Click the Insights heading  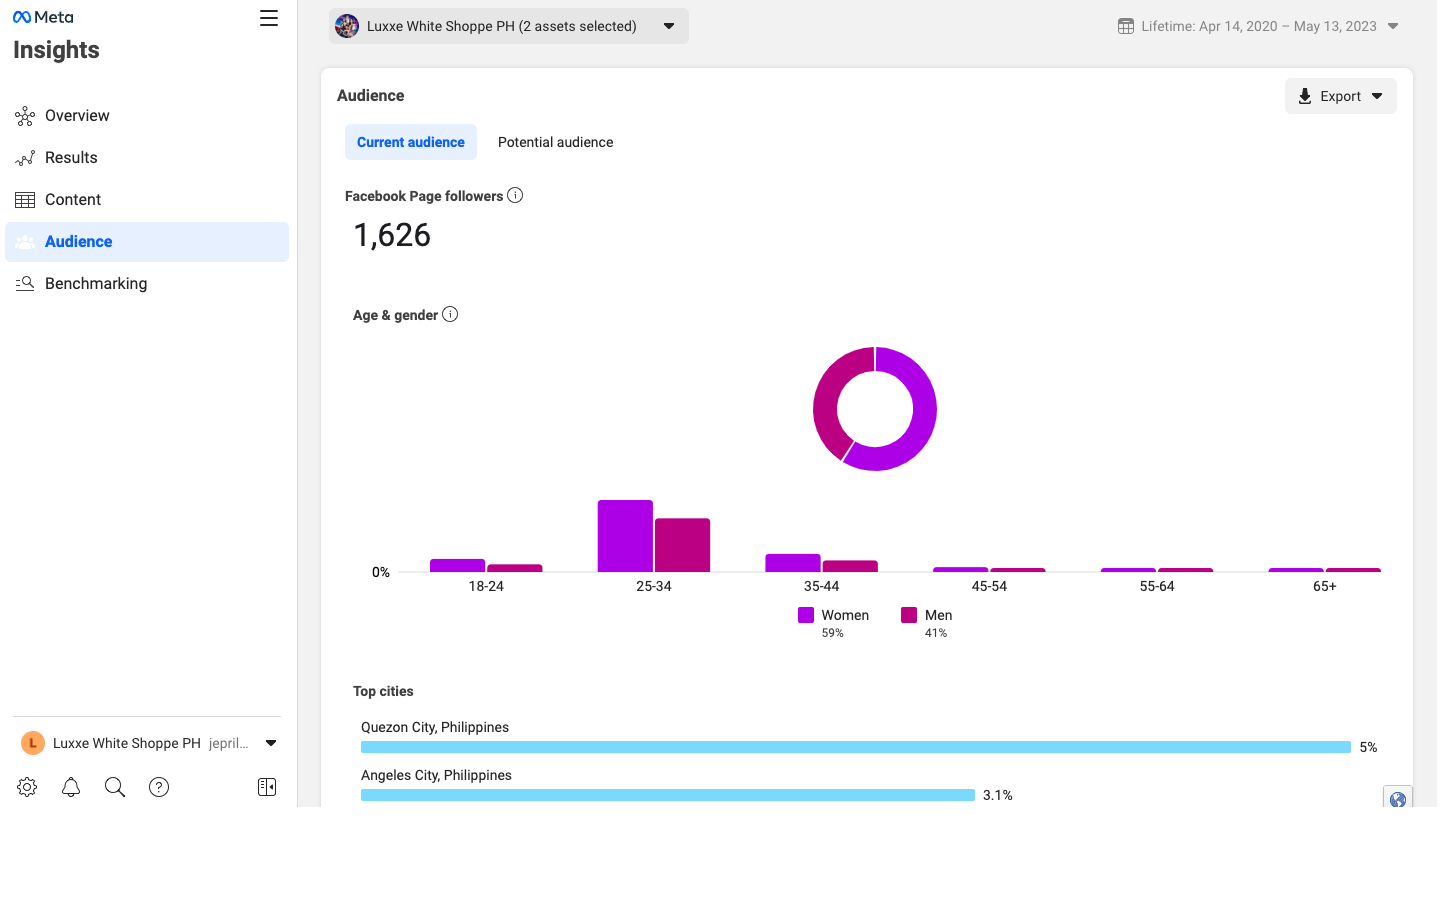[x=56, y=50]
